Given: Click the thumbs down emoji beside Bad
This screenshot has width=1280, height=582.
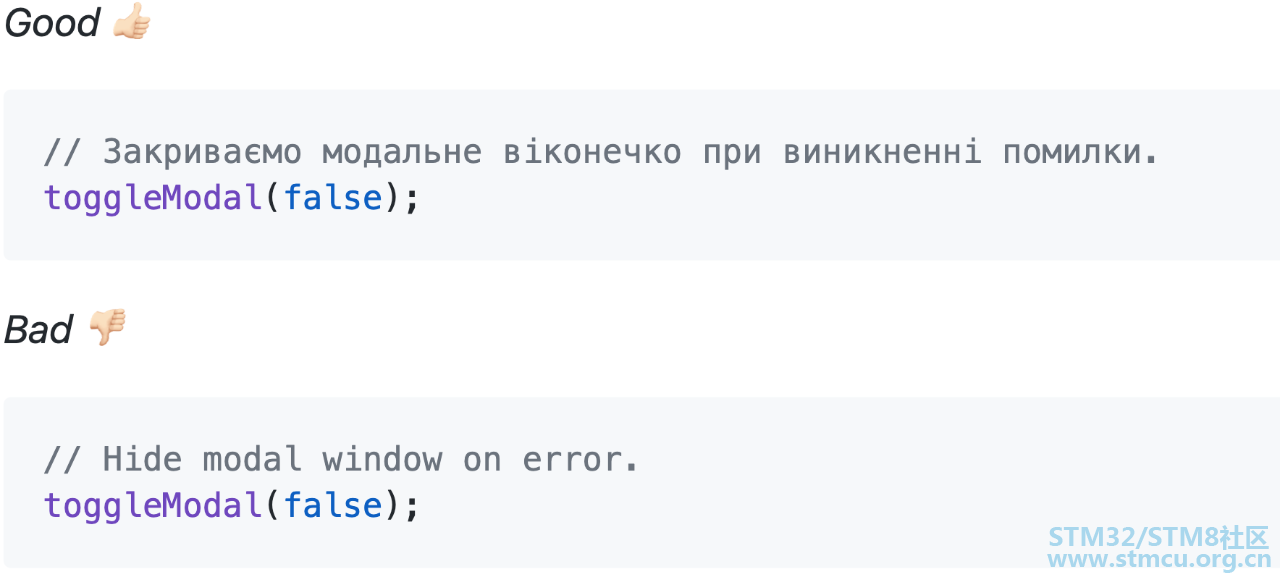Looking at the screenshot, I should (x=106, y=328).
